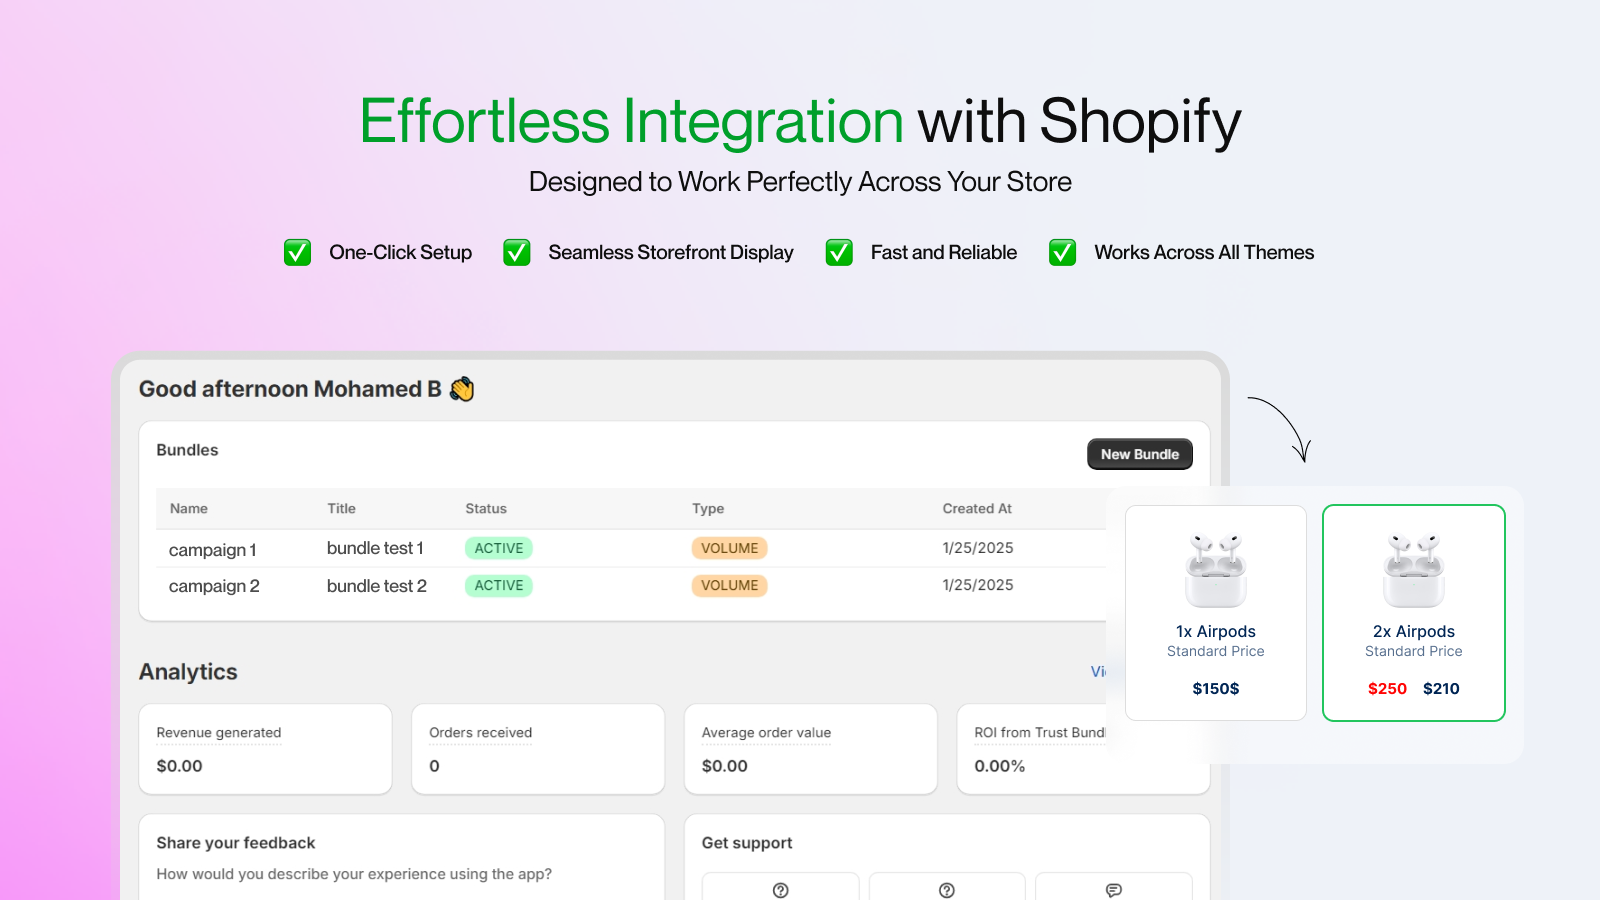The height and width of the screenshot is (900, 1600).
Task: Click the checkmark icon beside Fast and Reliable
Action: [839, 253]
